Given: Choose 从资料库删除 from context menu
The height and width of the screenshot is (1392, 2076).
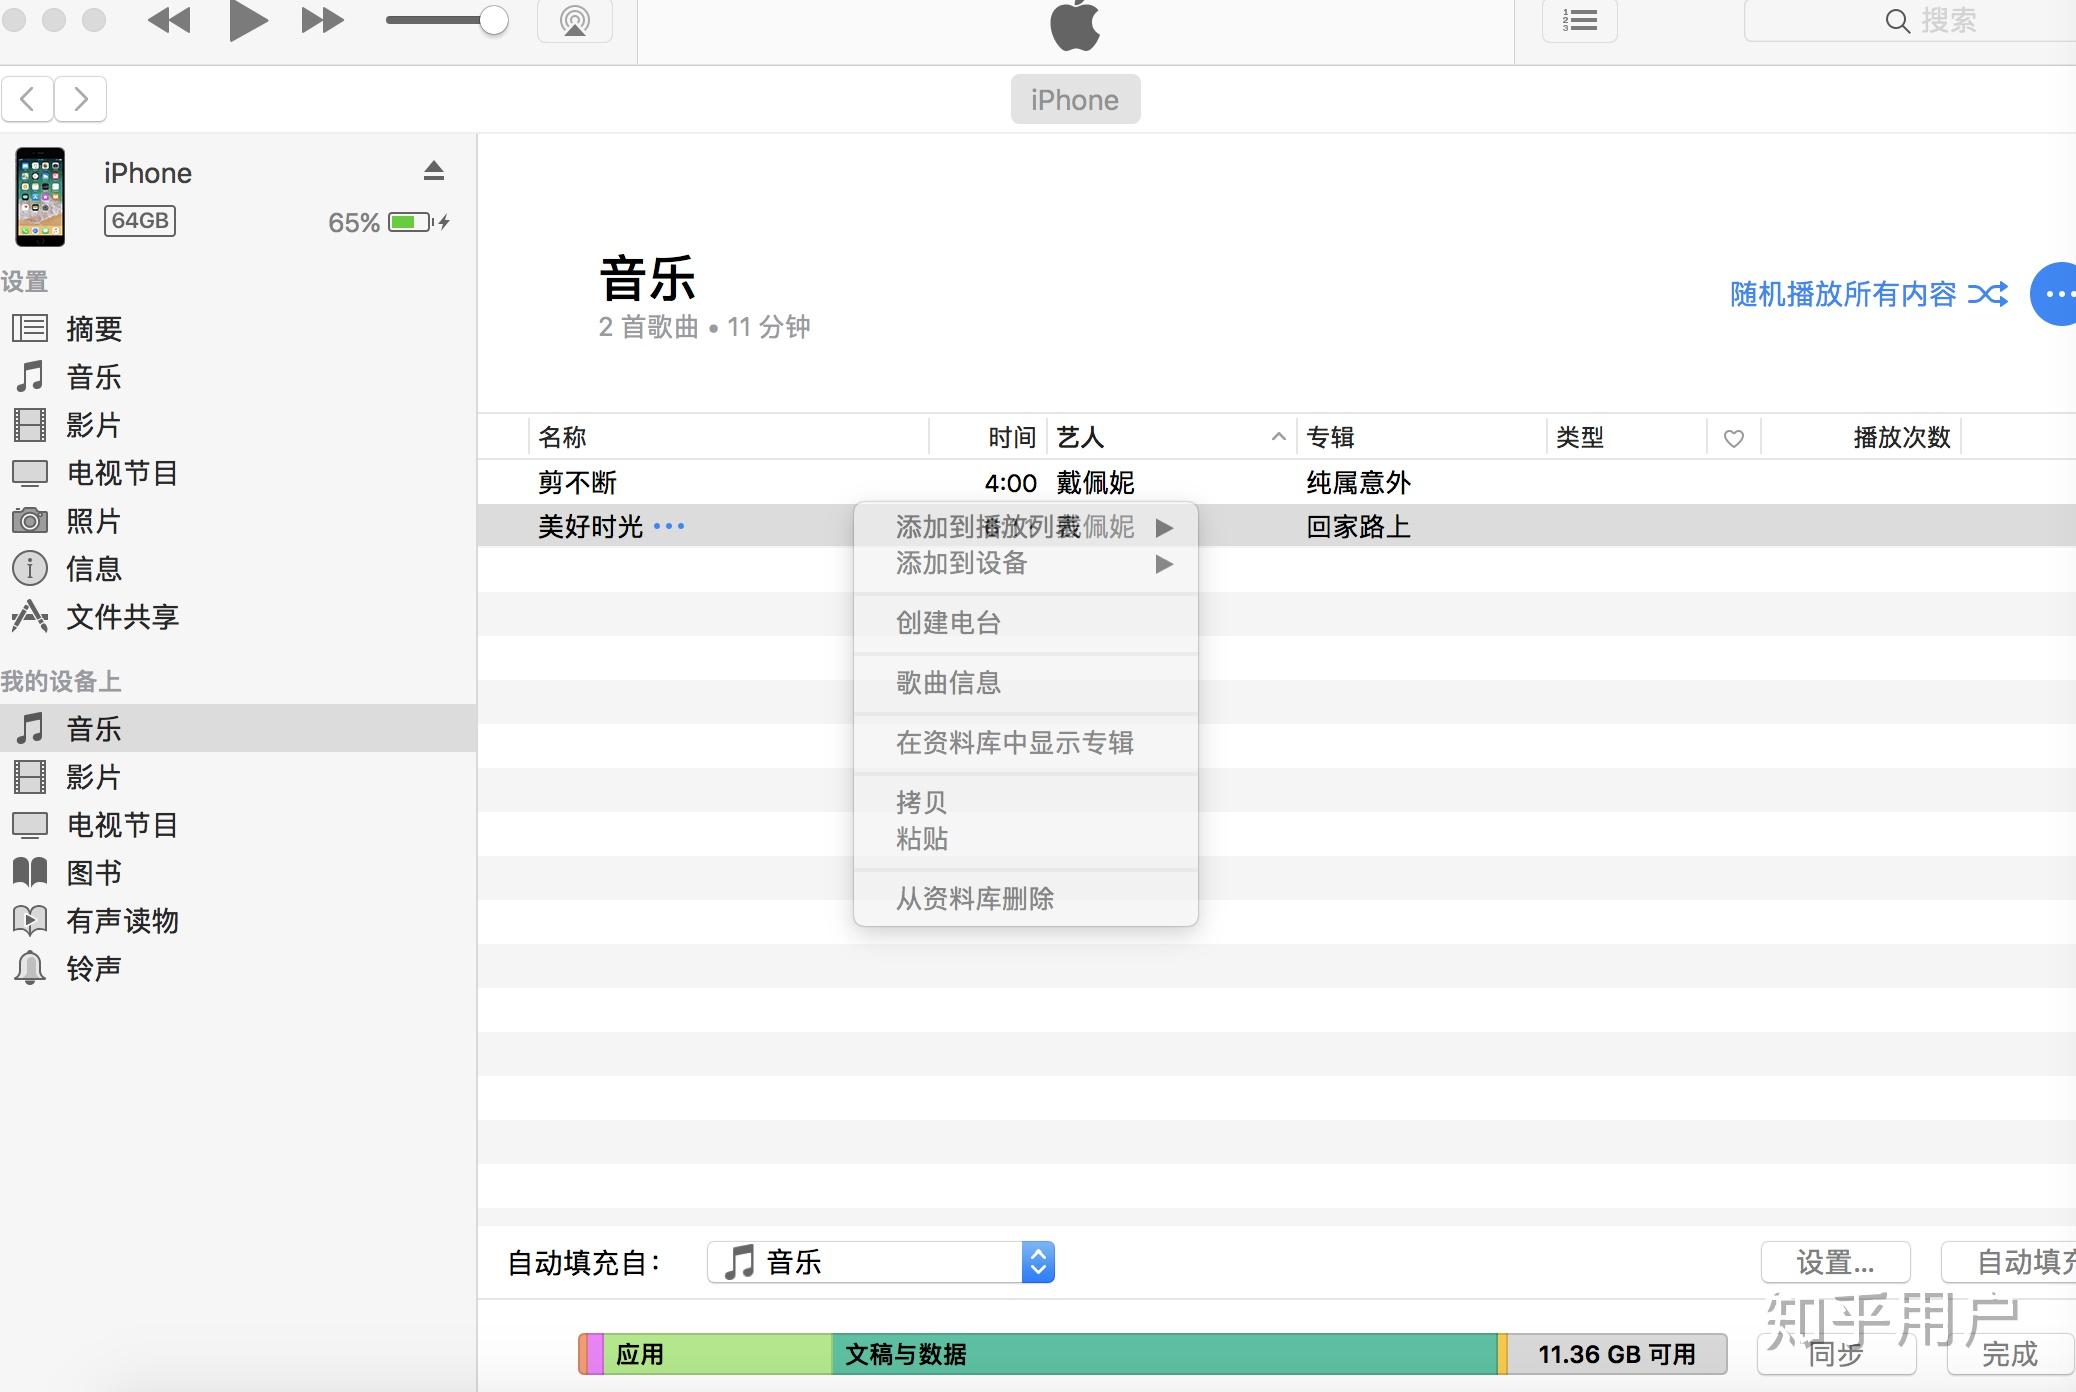Looking at the screenshot, I should click(x=1026, y=898).
